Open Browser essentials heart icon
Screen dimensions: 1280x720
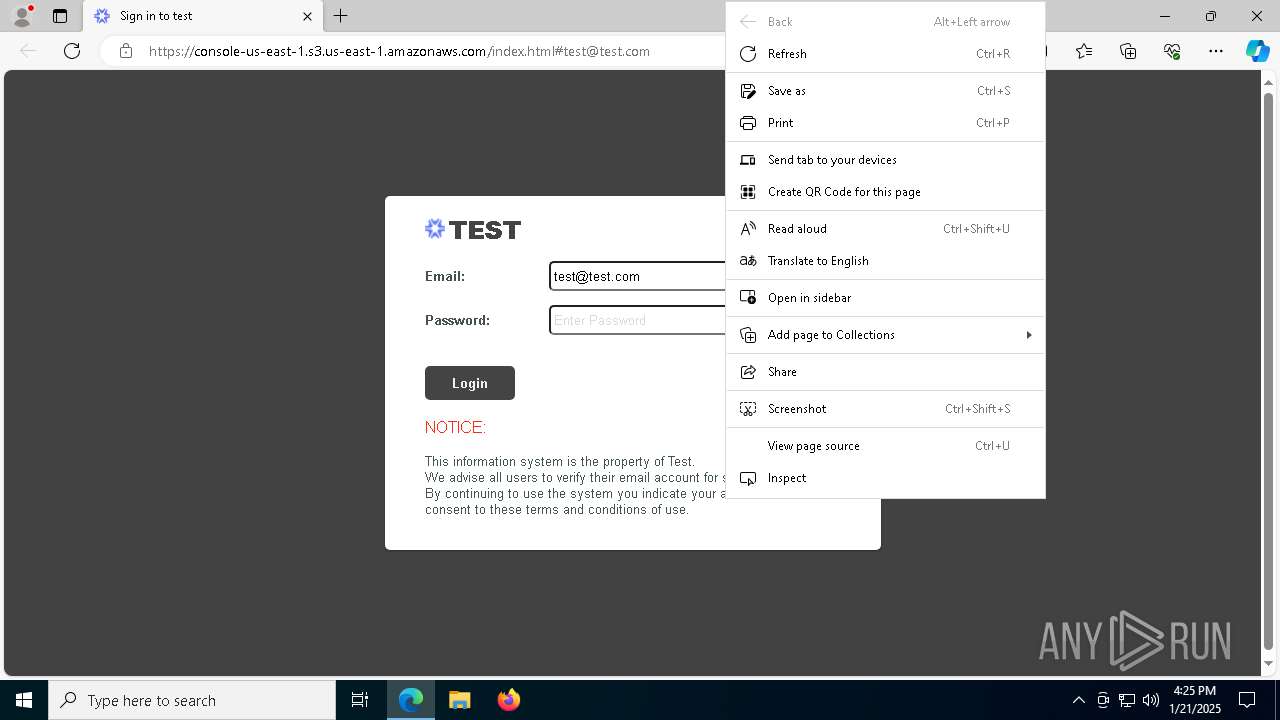point(1172,51)
